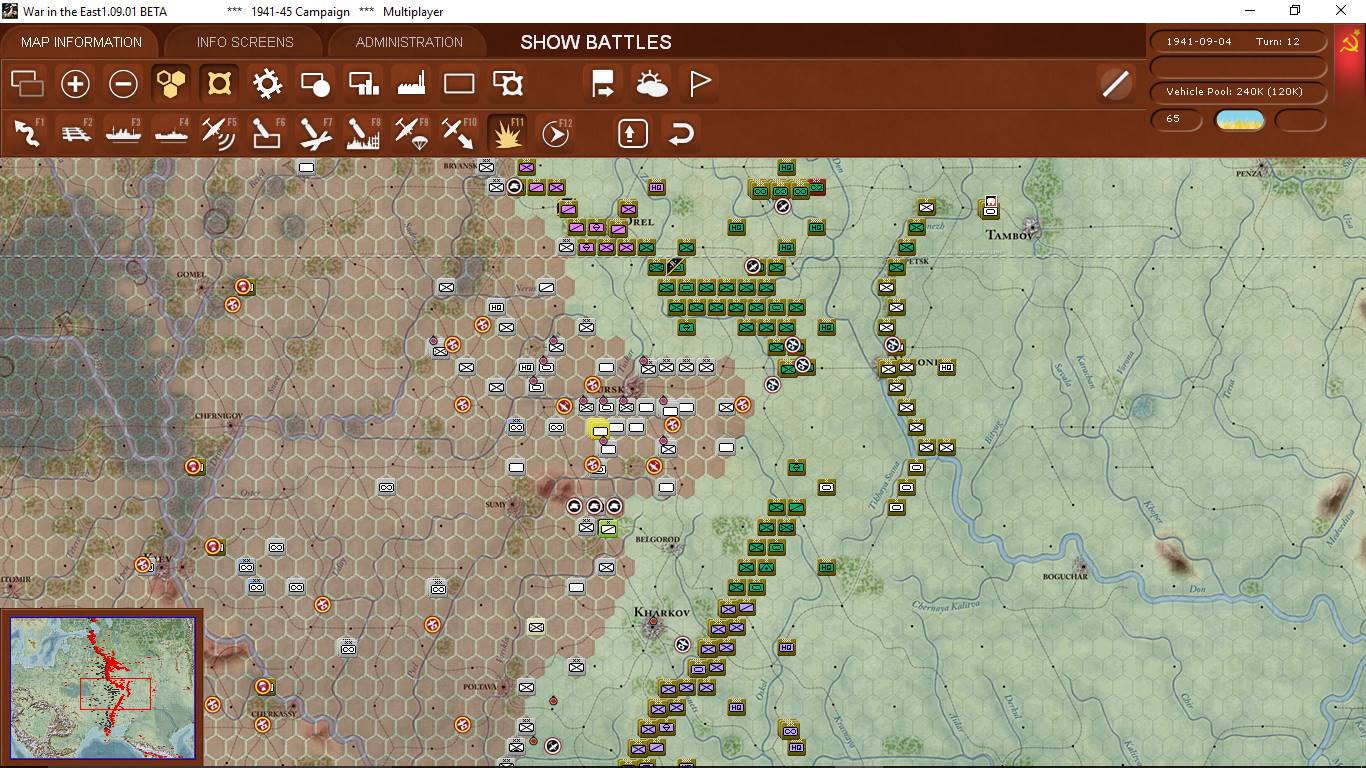Restore the window using title bar button
Image resolution: width=1366 pixels, height=768 pixels.
(1295, 11)
